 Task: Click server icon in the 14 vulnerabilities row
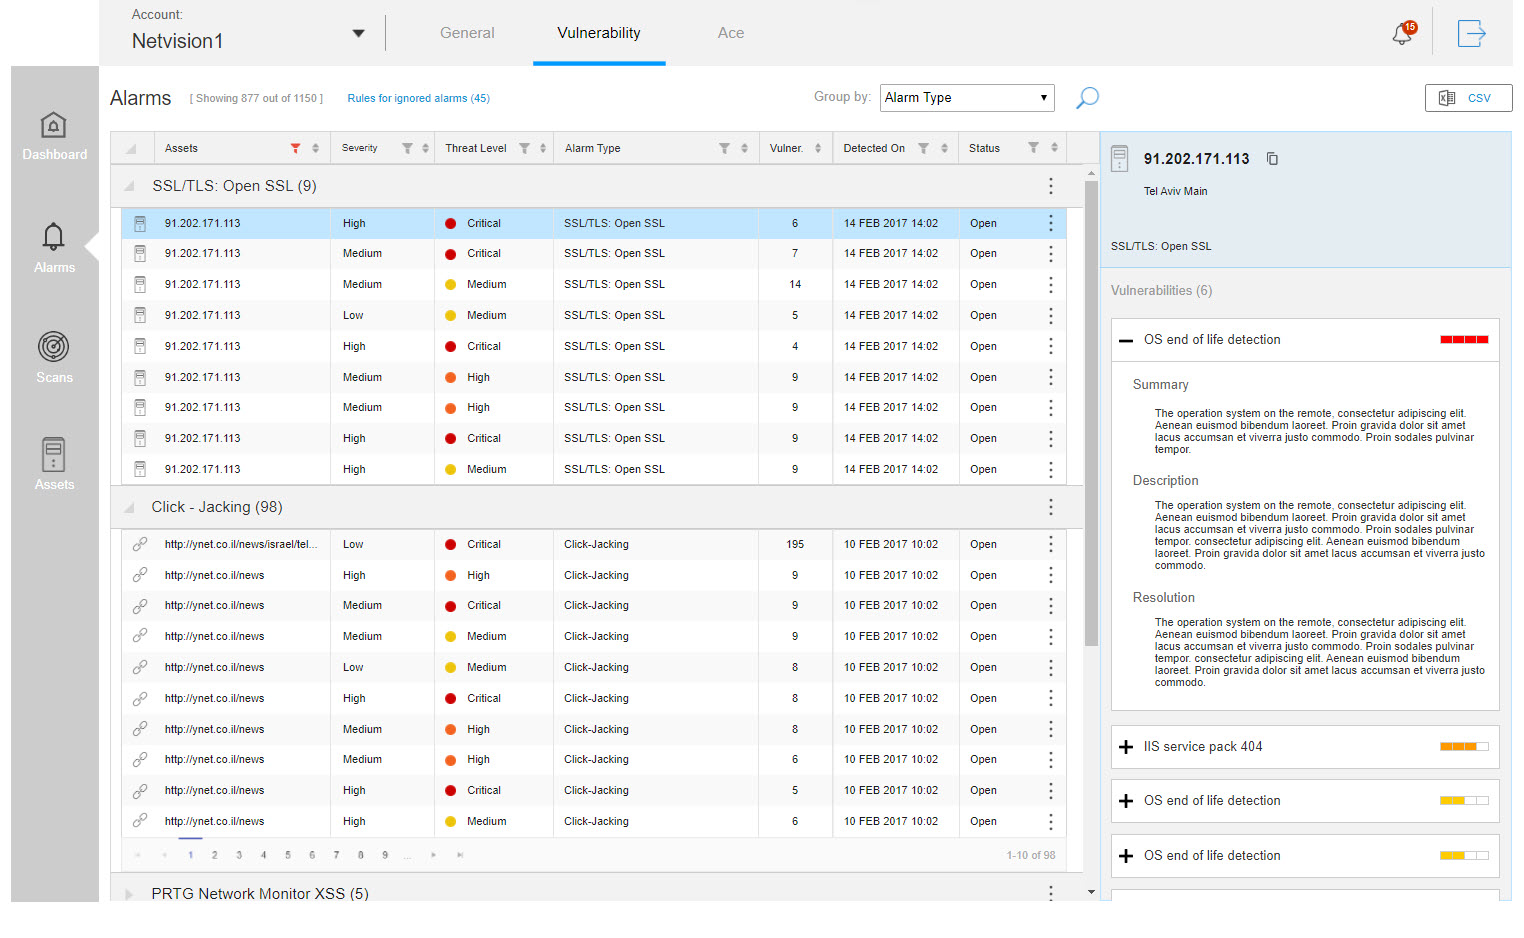click(140, 284)
